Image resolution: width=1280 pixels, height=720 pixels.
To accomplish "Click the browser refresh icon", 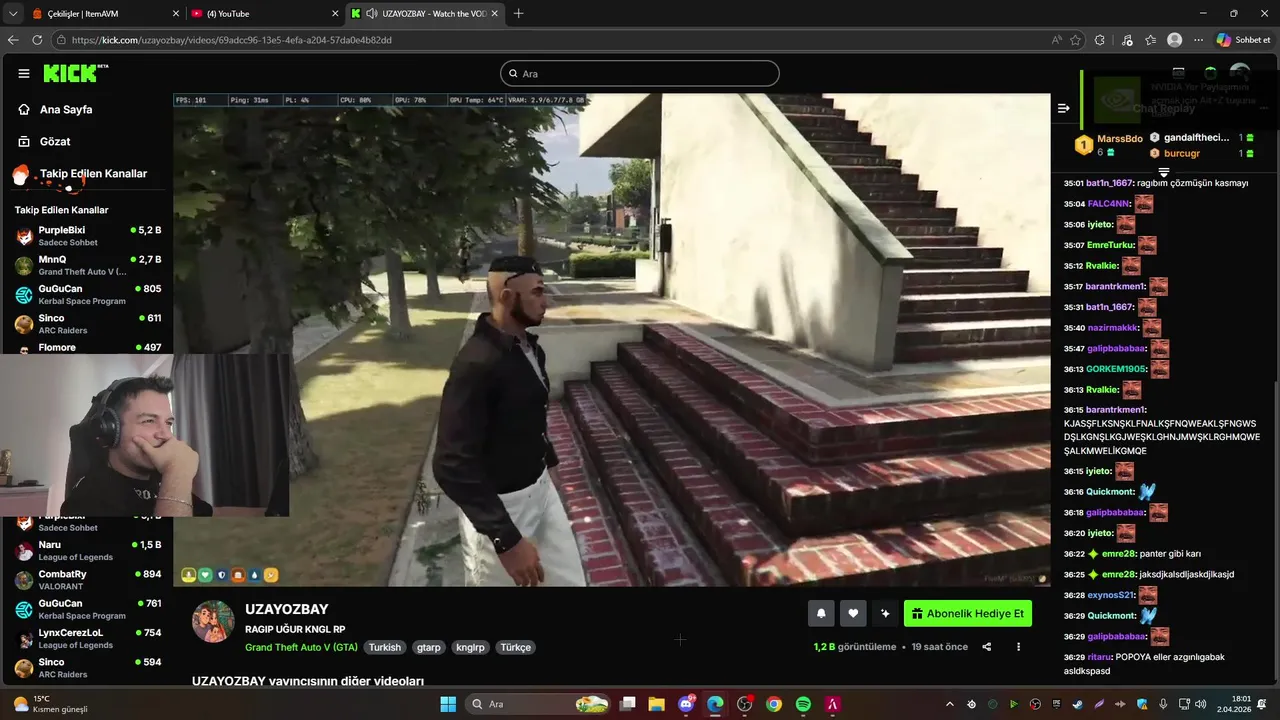I will pos(37,40).
